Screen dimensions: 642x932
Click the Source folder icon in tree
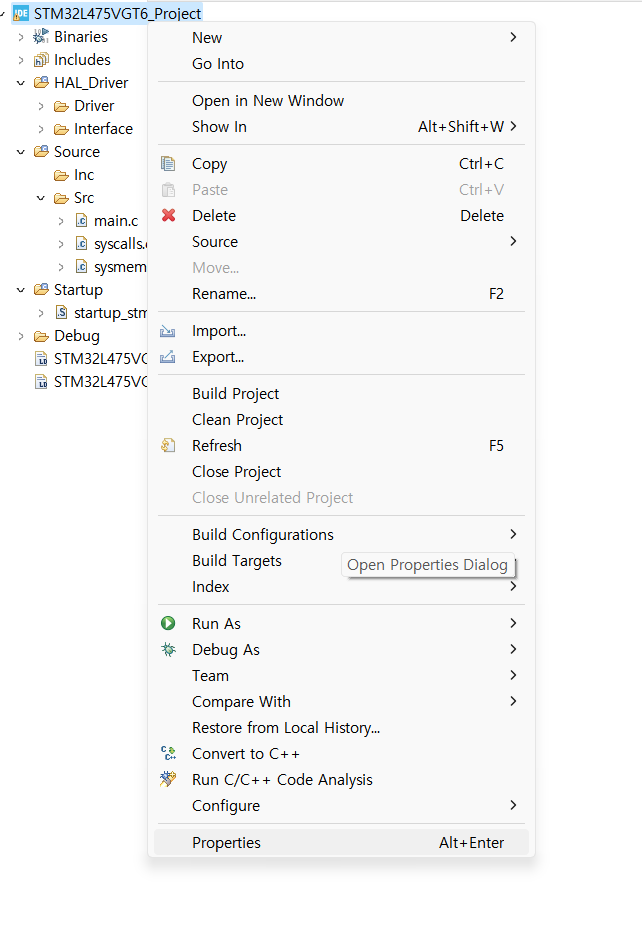41,152
